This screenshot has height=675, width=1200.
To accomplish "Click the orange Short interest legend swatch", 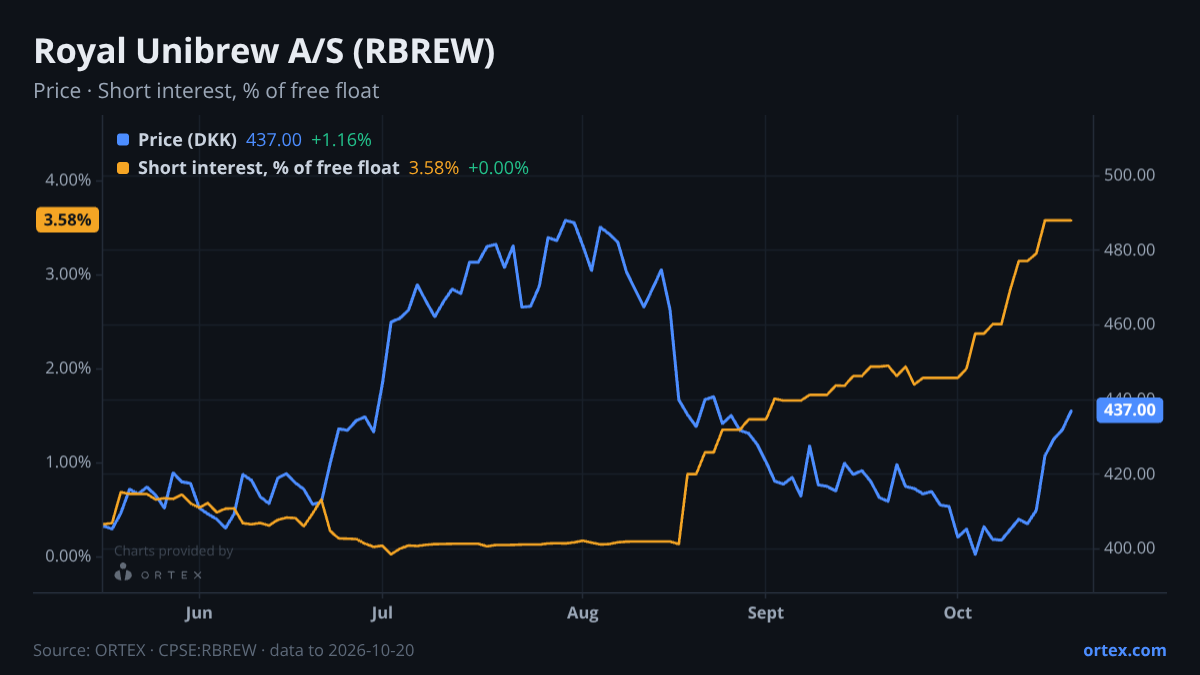I will 123,168.
